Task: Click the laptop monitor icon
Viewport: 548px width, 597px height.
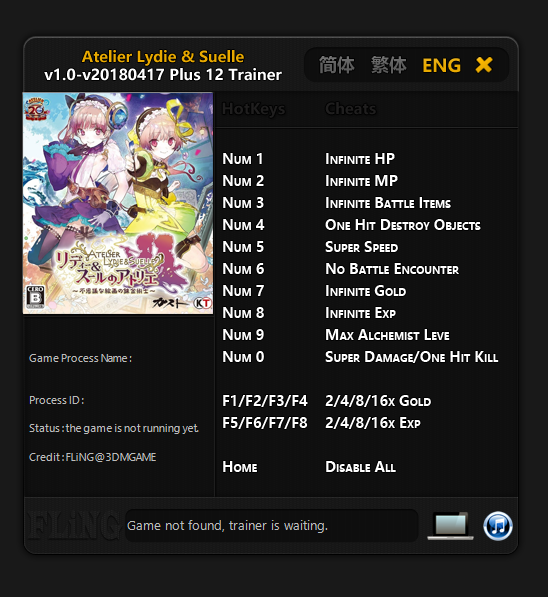Action: point(451,526)
